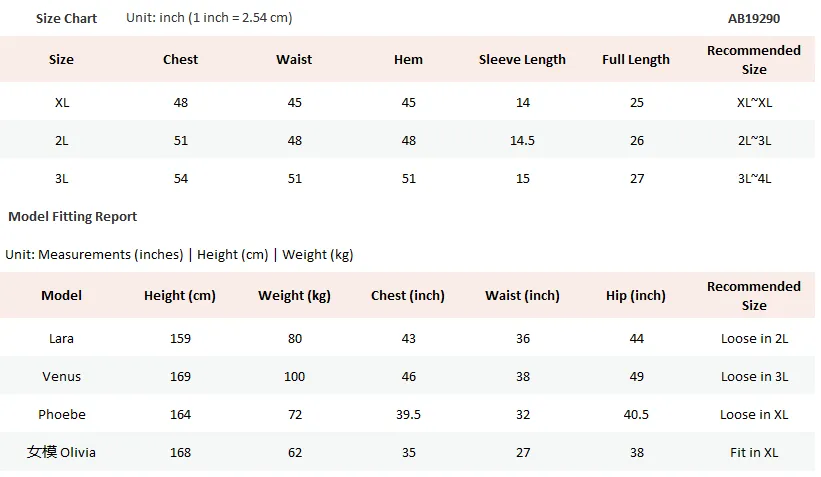The image size is (821, 477).
Task: Select model Phoebe in the table
Action: (62, 415)
